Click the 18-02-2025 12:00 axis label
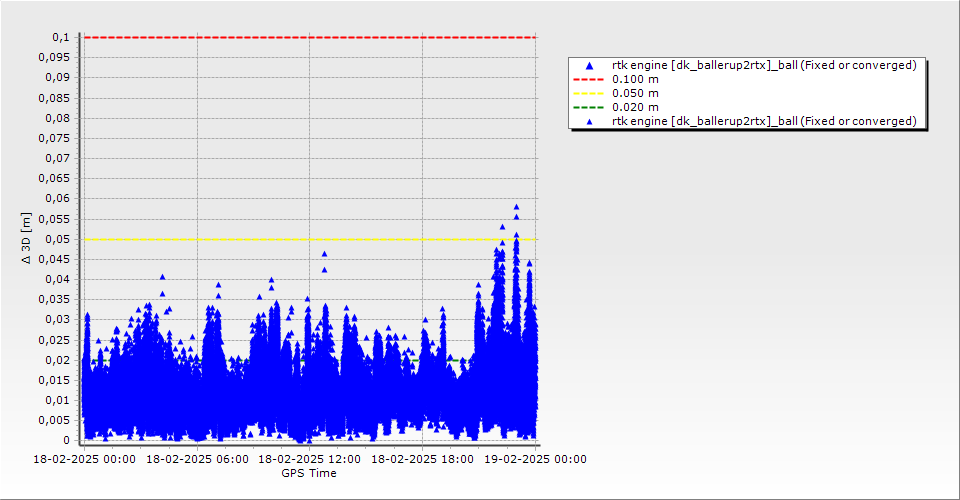 [309, 459]
